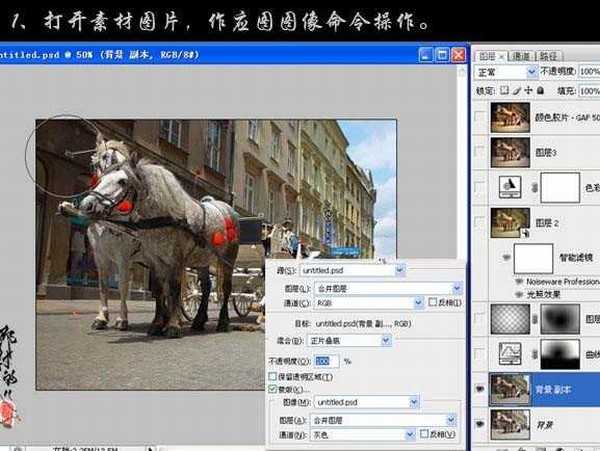Select the 图层3 layer thumbnail

[510, 153]
